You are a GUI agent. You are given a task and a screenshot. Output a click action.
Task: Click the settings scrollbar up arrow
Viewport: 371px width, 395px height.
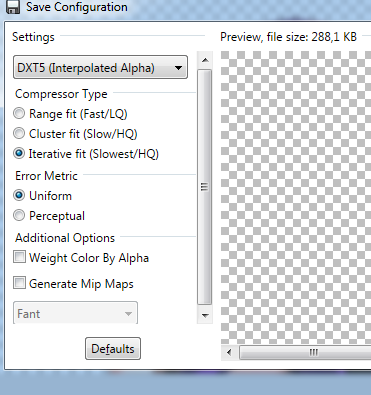[205, 60]
